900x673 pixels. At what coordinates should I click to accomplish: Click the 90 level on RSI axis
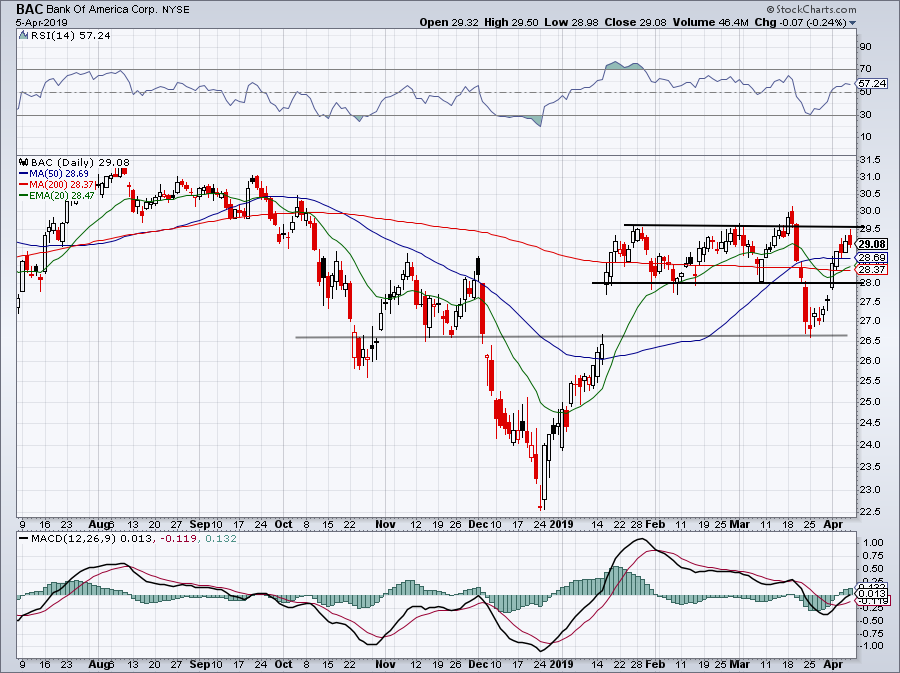click(x=865, y=46)
